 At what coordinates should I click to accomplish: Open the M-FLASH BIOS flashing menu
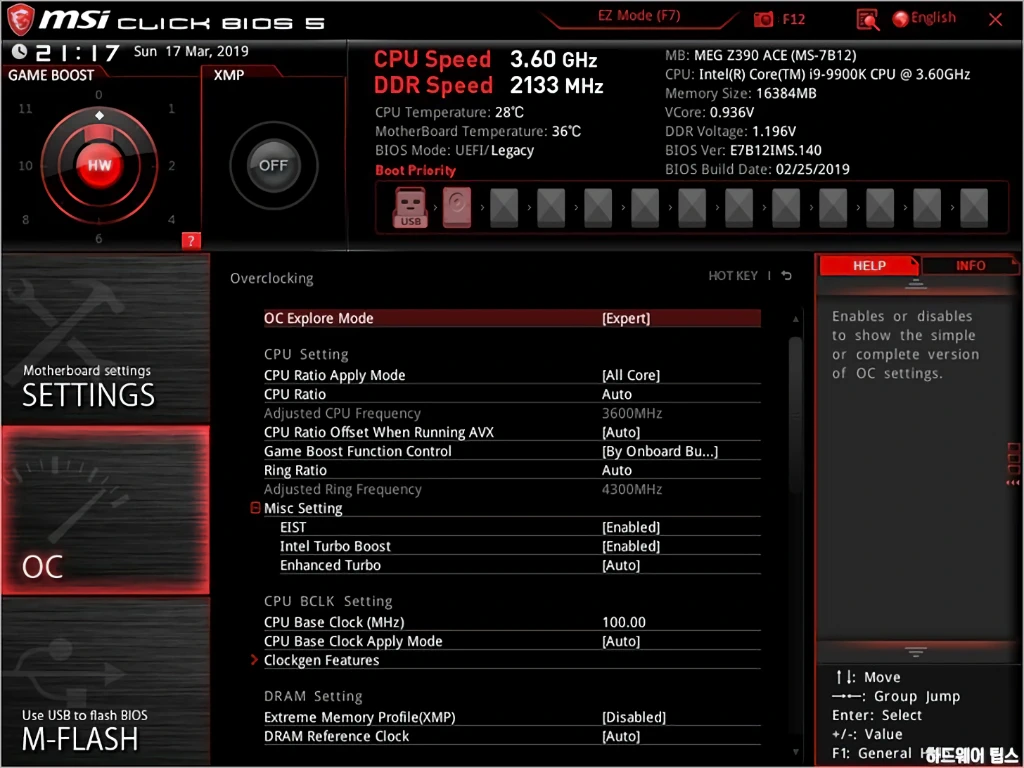pyautogui.click(x=106, y=681)
